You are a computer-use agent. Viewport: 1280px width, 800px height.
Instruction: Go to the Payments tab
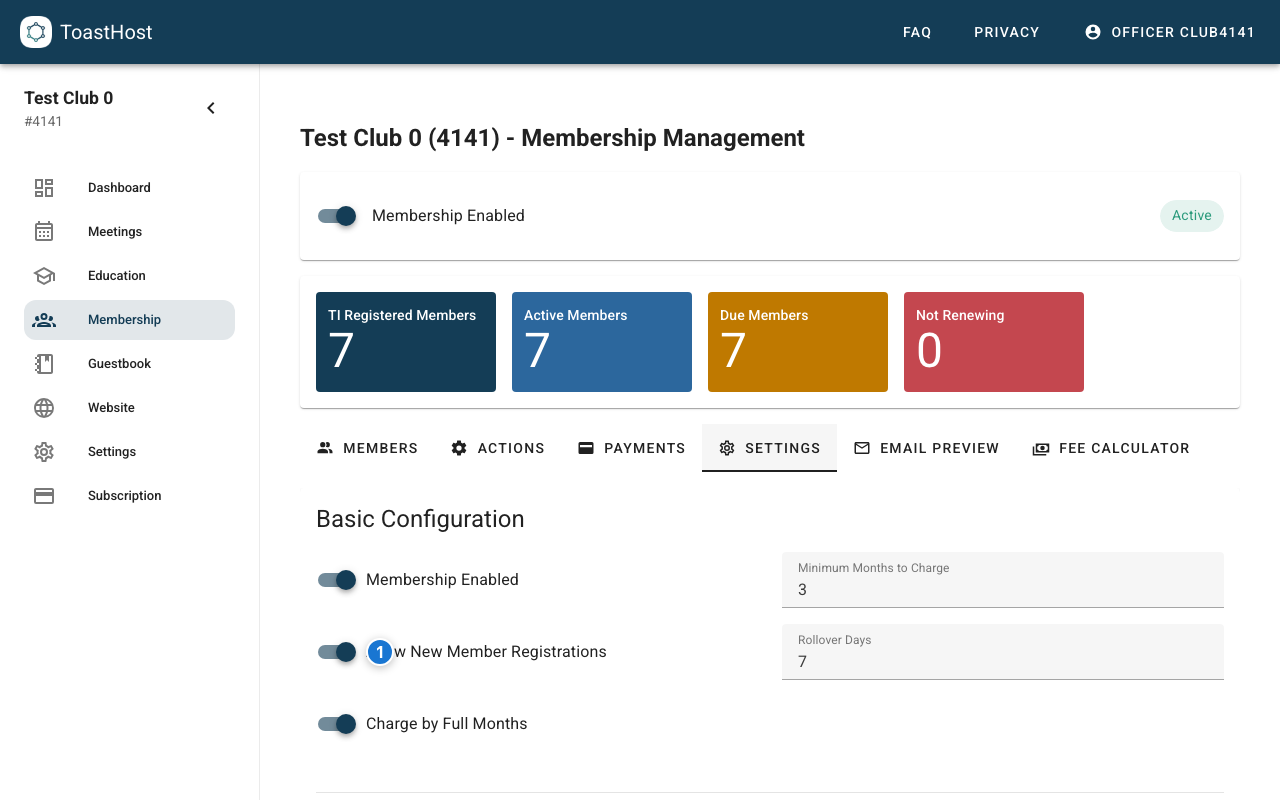pos(631,448)
